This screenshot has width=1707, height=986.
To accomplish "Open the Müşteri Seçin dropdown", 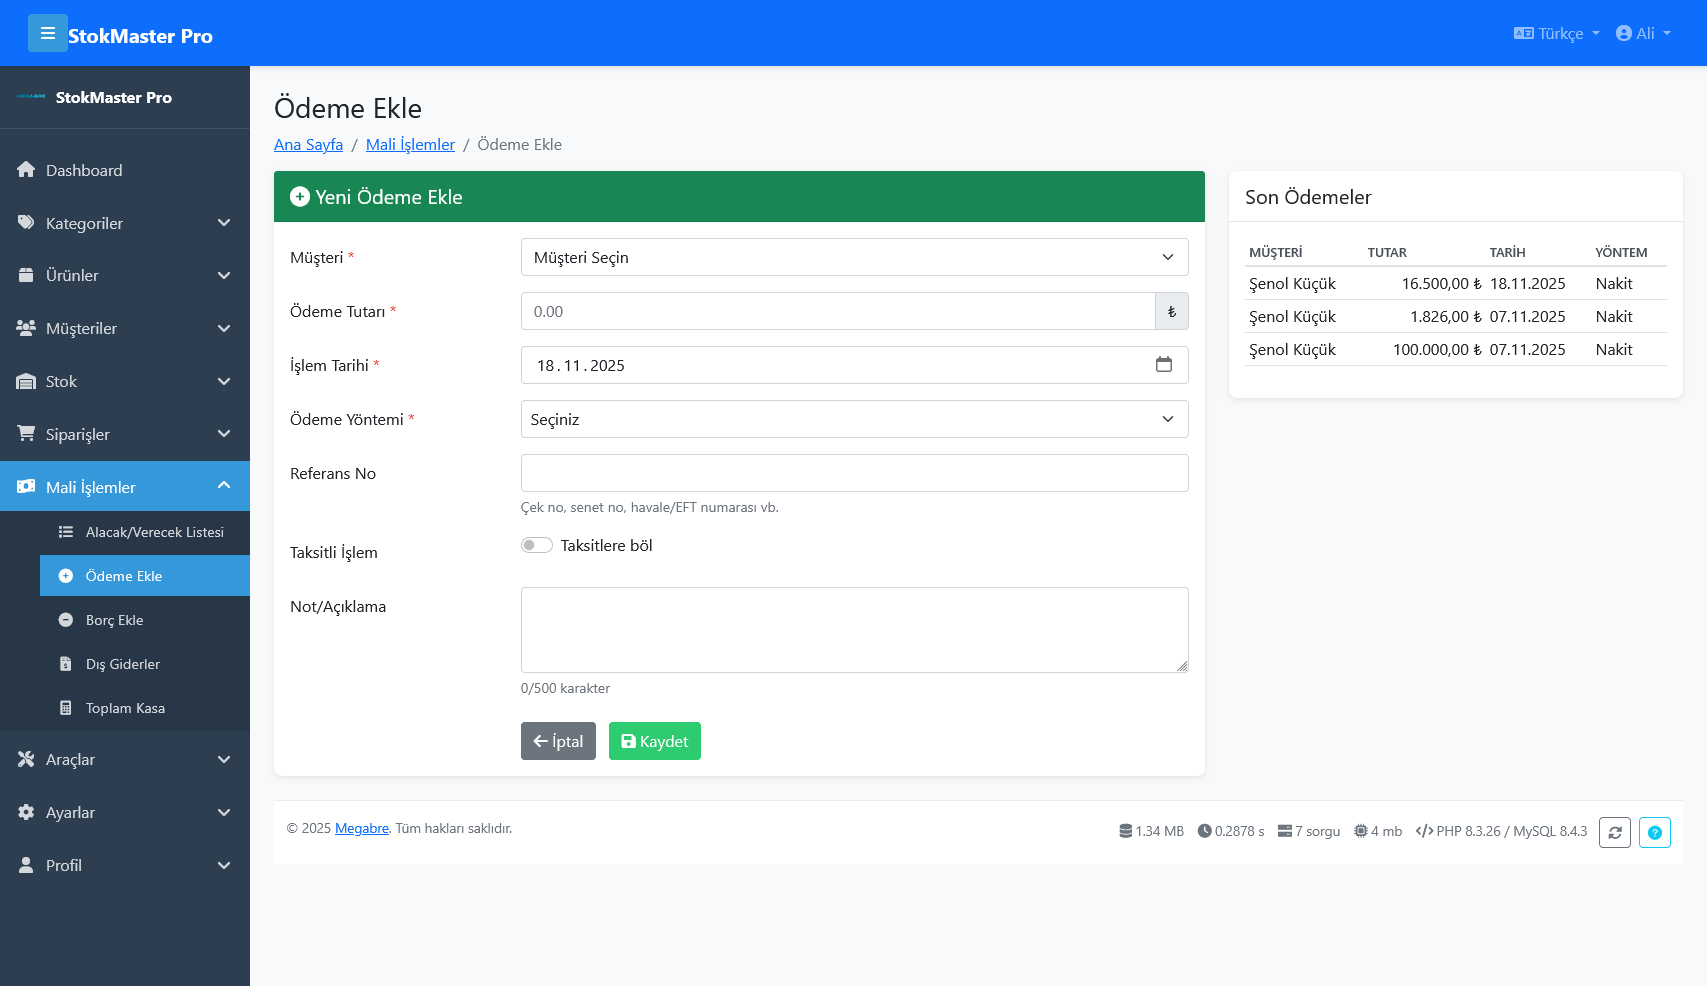I will (854, 257).
